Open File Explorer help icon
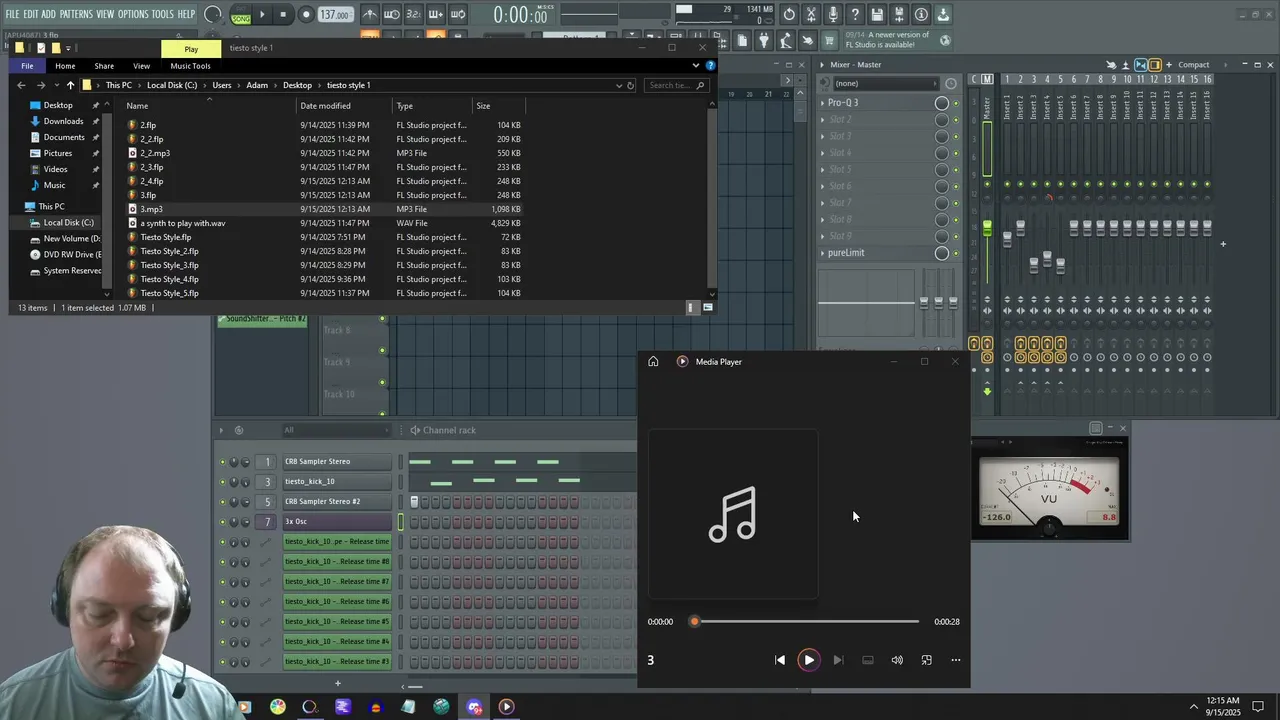Viewport: 1280px width, 720px height. (x=710, y=65)
